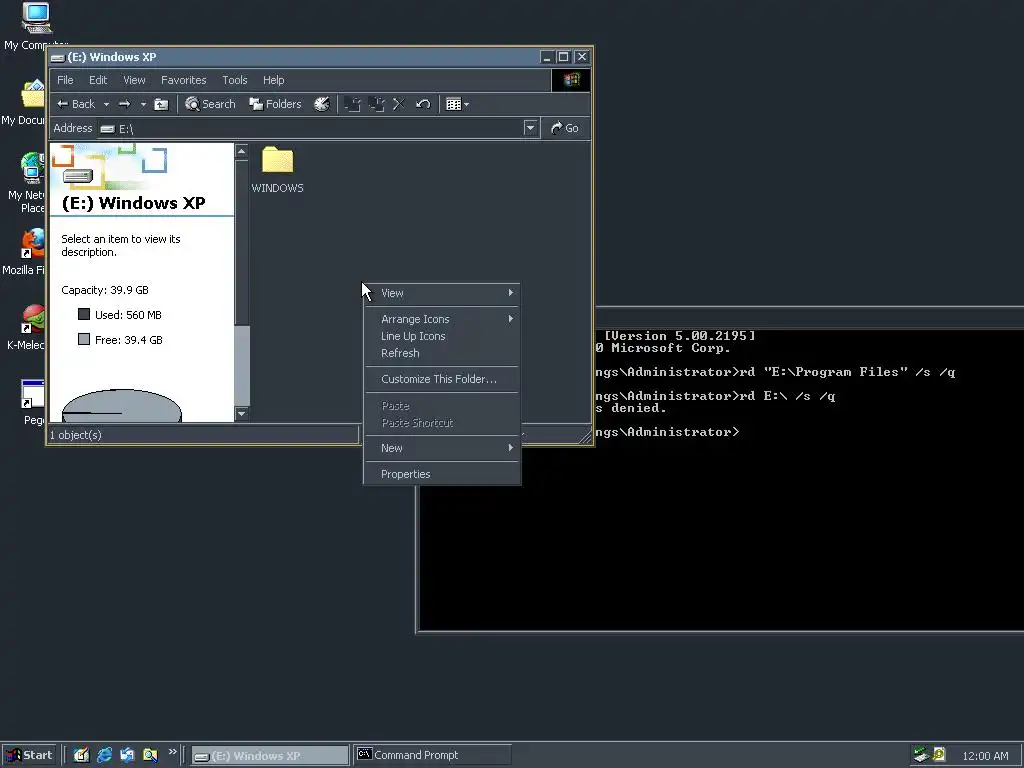Select the Peg desktop shortcut icon

[x=33, y=402]
